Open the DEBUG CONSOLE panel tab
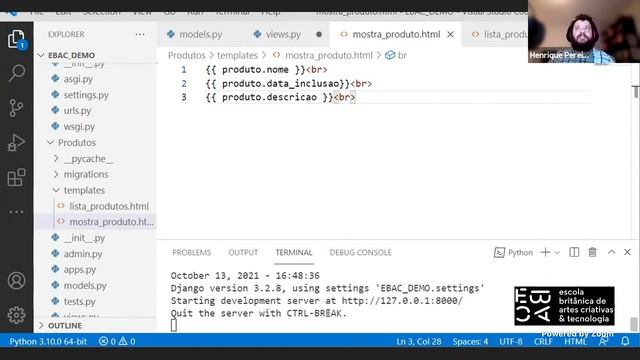This screenshot has width=640, height=360. [x=360, y=253]
